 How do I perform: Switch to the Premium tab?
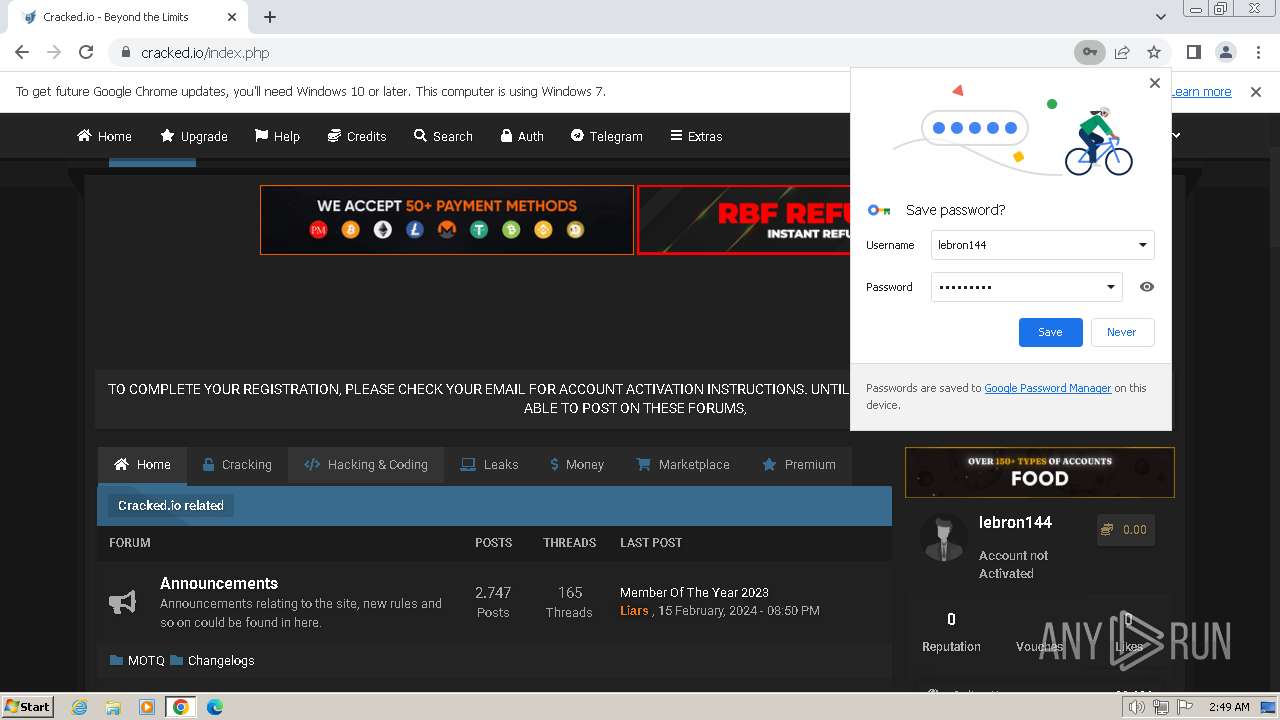click(799, 465)
